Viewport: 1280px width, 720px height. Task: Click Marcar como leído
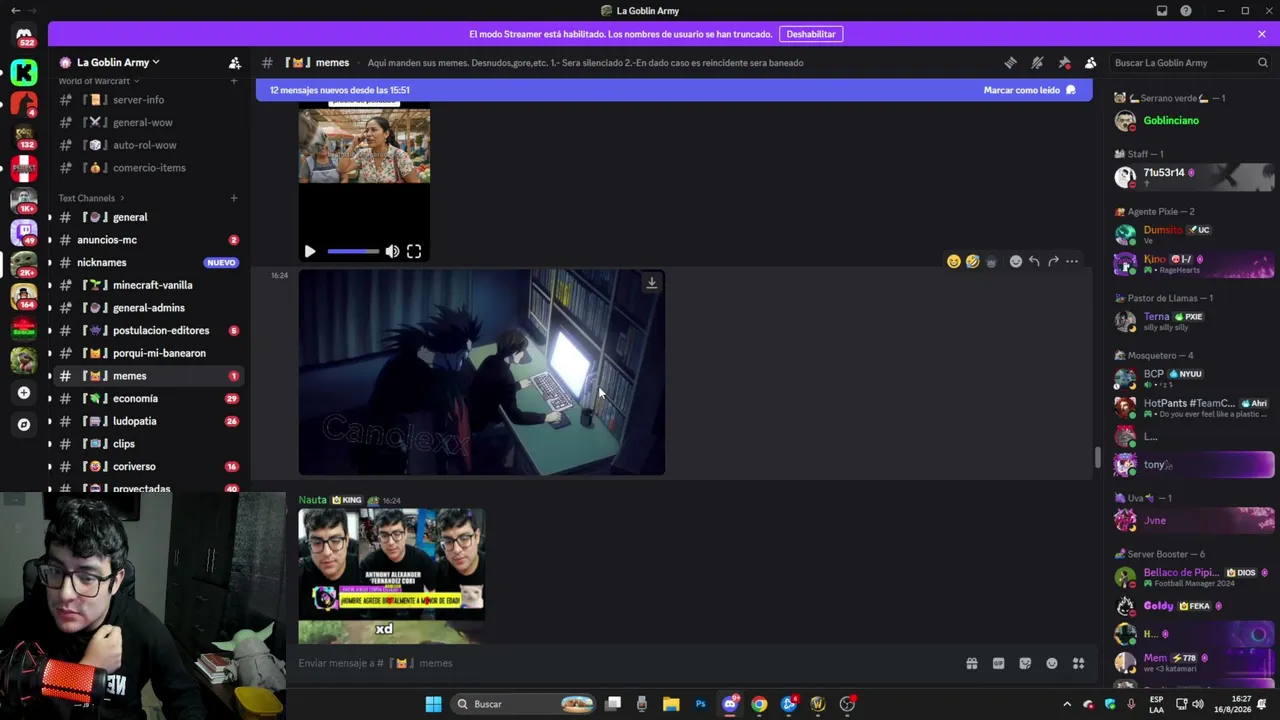1029,90
